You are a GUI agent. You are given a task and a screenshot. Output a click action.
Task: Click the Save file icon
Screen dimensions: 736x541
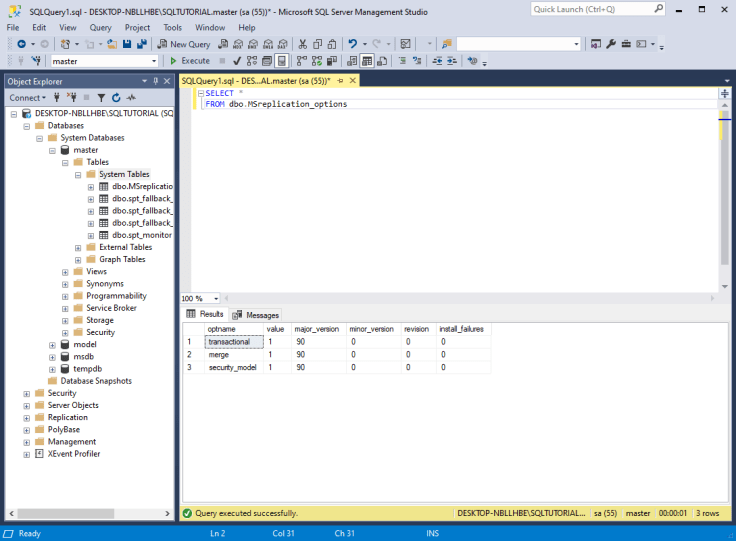coord(127,44)
